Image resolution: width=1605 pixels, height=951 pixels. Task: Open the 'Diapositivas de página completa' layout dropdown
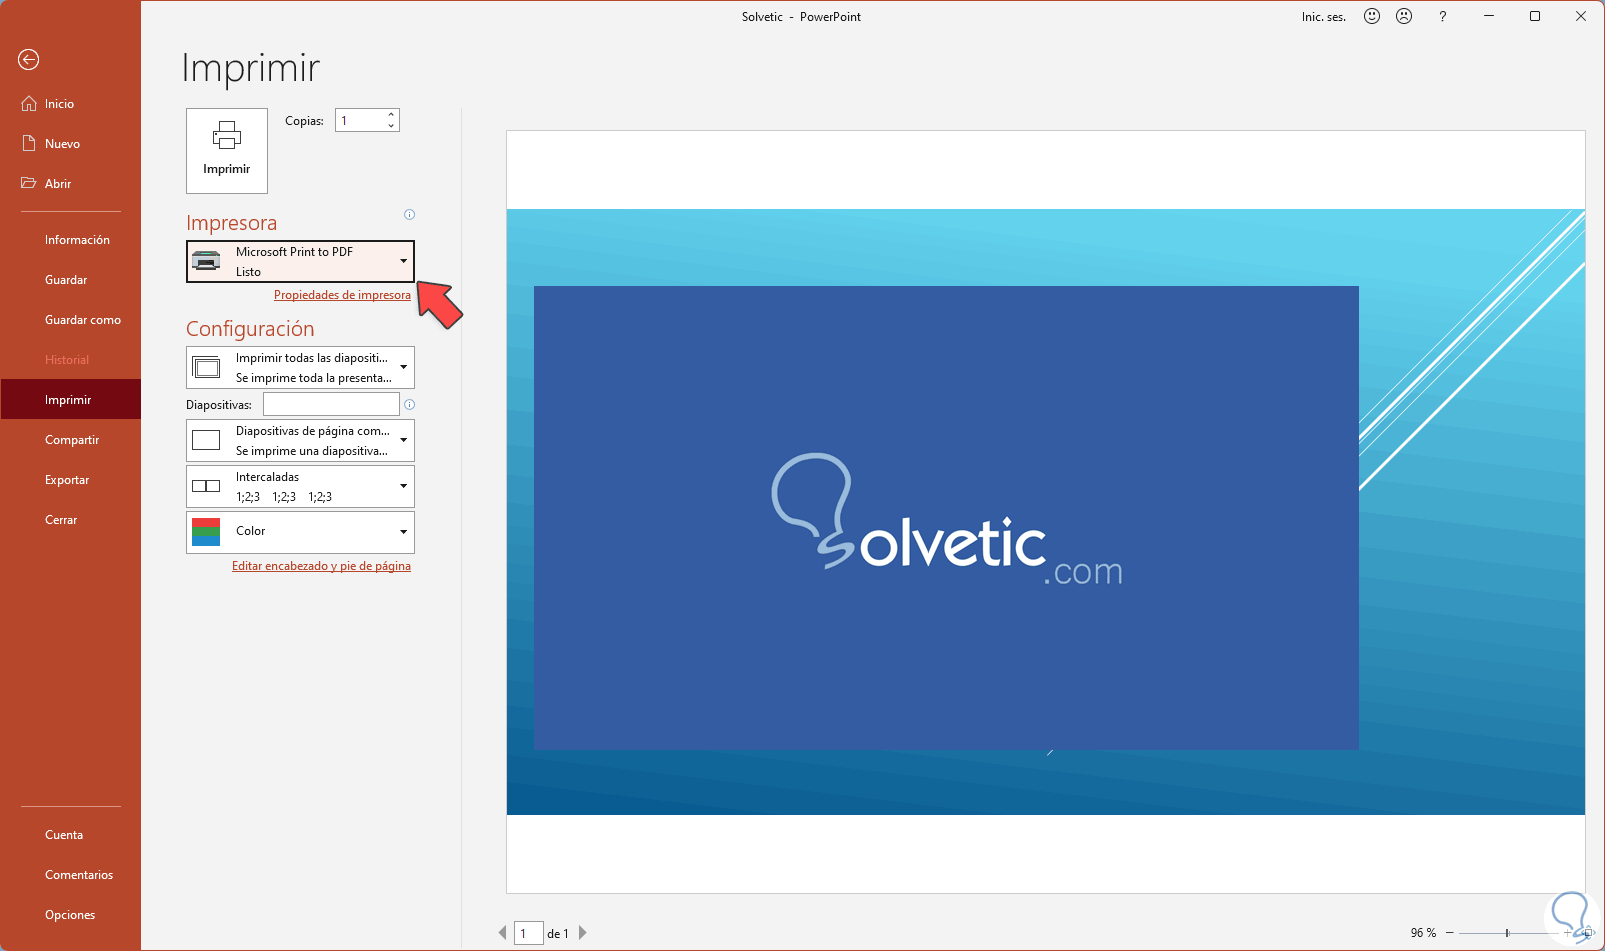point(300,441)
